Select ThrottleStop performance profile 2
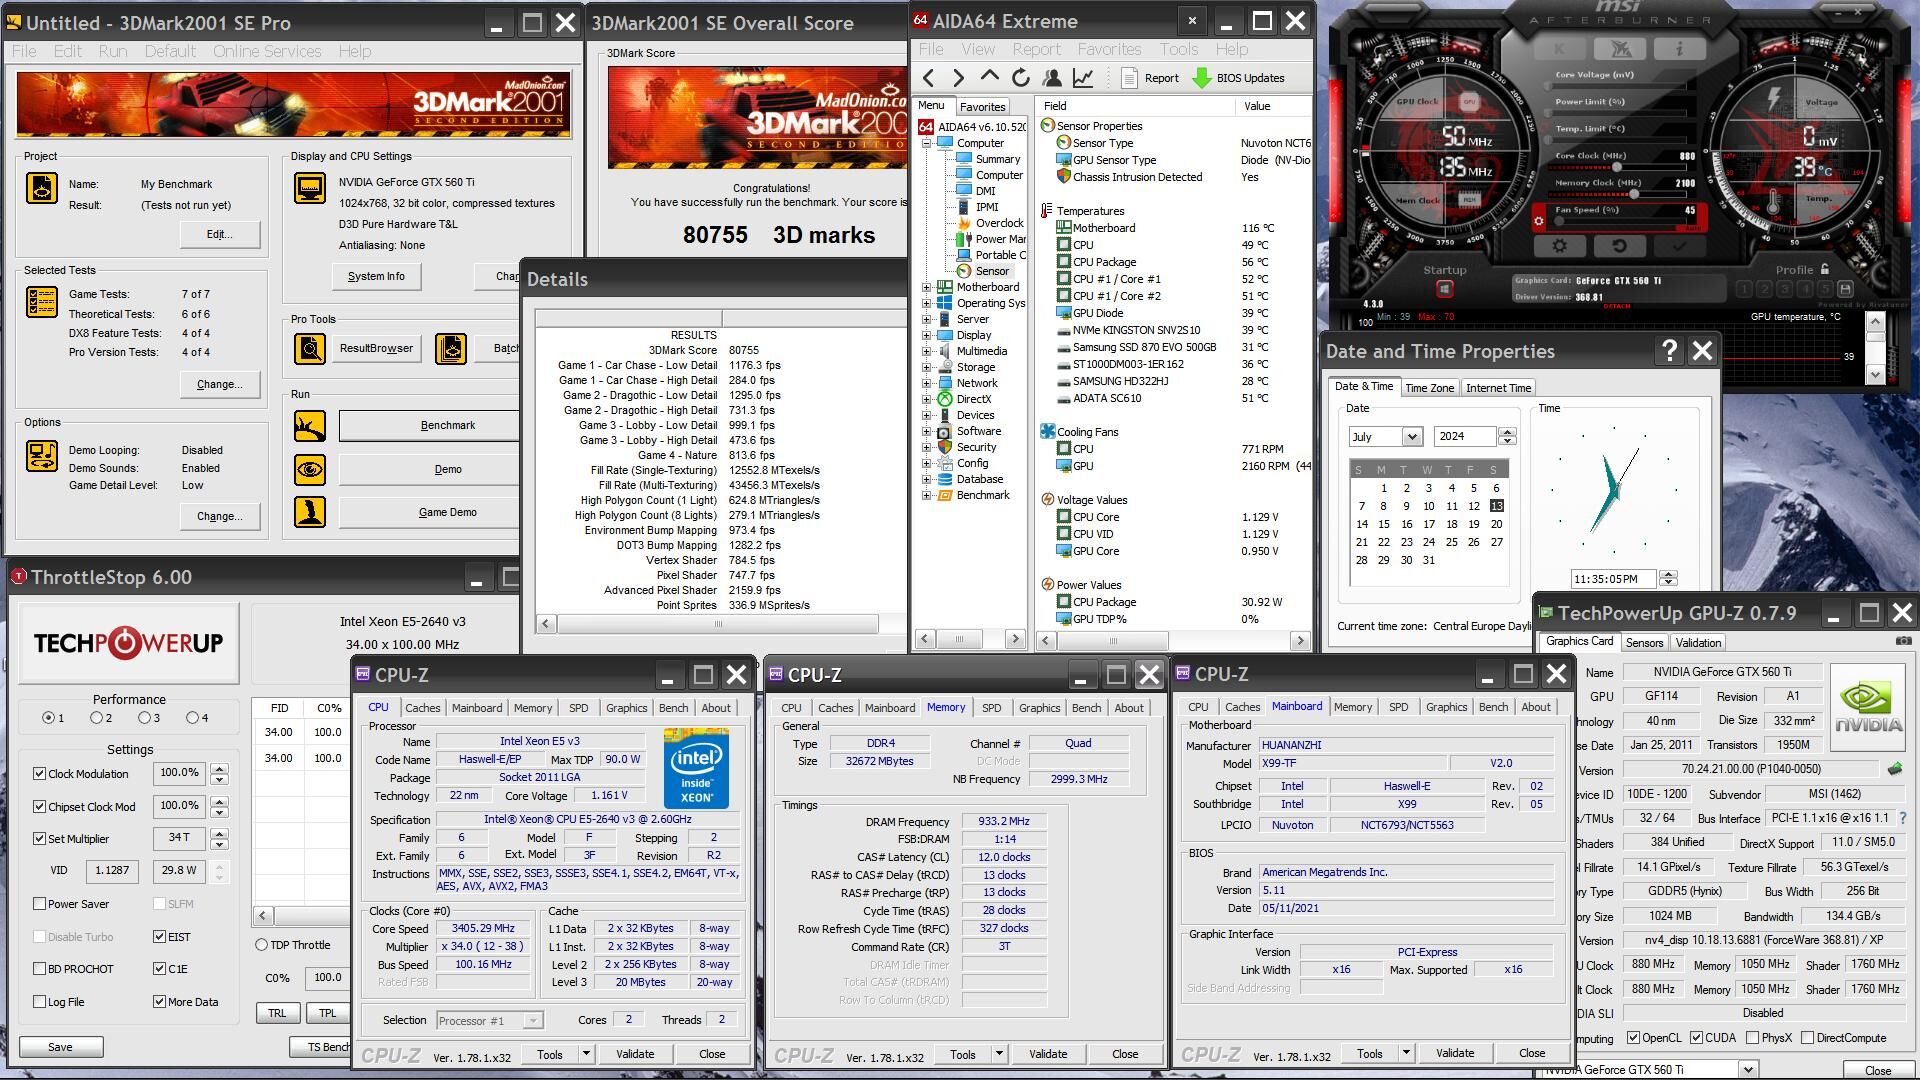The height and width of the screenshot is (1080, 1920). coord(96,717)
